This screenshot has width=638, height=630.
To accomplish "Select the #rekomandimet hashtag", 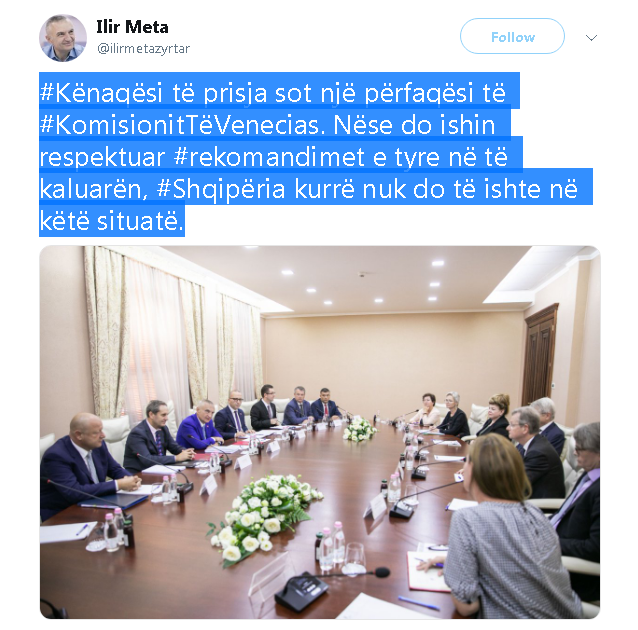I will tap(269, 157).
